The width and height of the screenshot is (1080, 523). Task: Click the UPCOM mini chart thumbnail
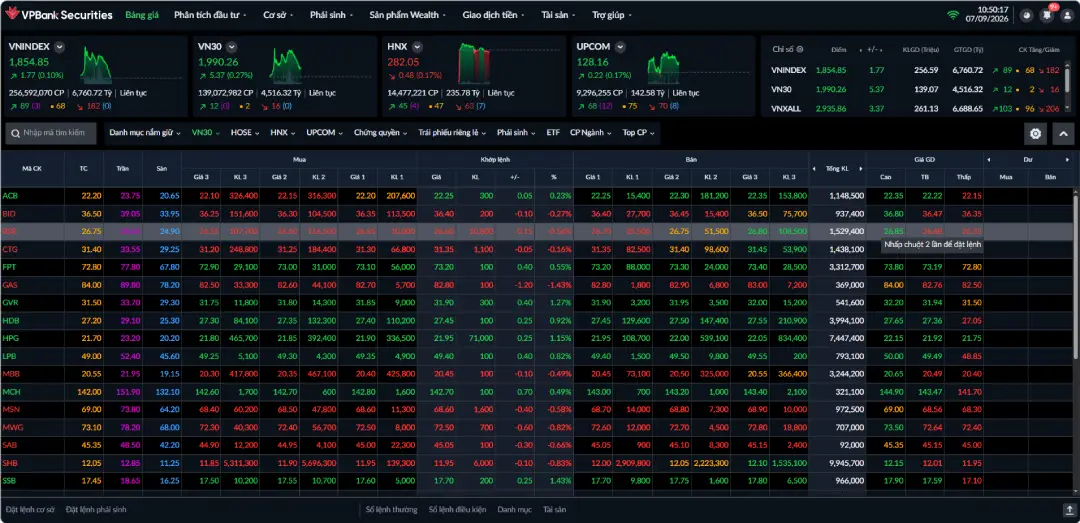point(663,68)
